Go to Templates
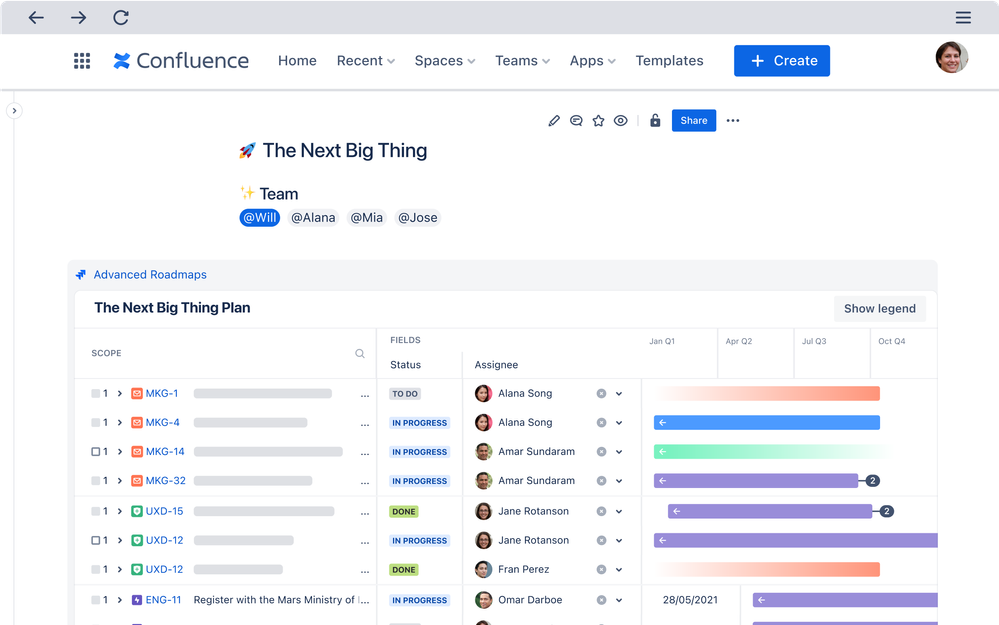999x625 pixels. (669, 61)
